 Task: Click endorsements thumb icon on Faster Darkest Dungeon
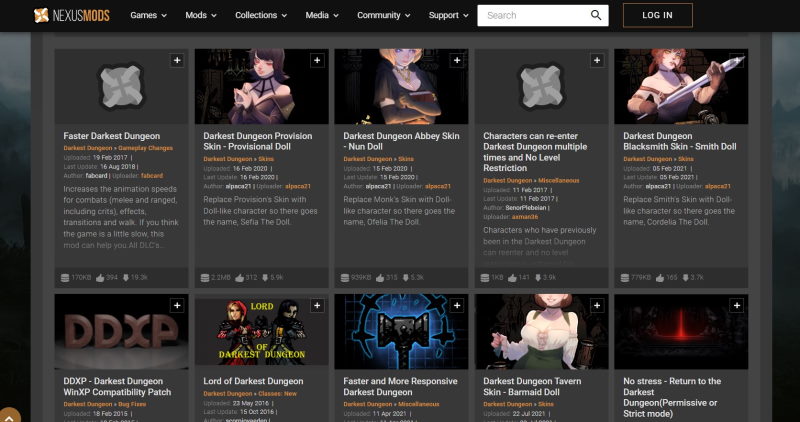(x=100, y=278)
